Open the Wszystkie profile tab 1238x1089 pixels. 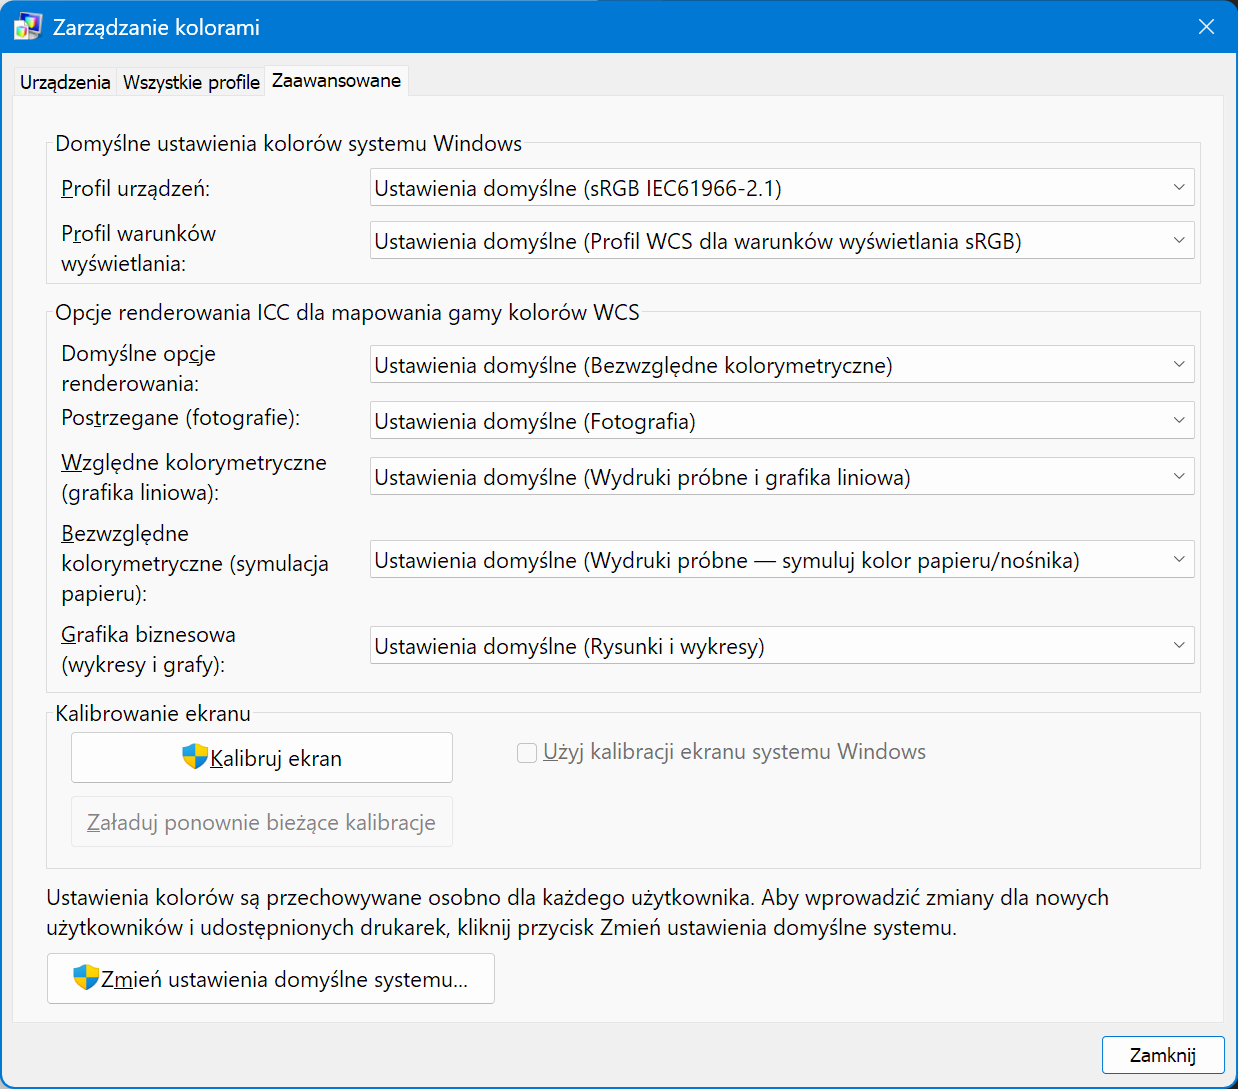[191, 82]
